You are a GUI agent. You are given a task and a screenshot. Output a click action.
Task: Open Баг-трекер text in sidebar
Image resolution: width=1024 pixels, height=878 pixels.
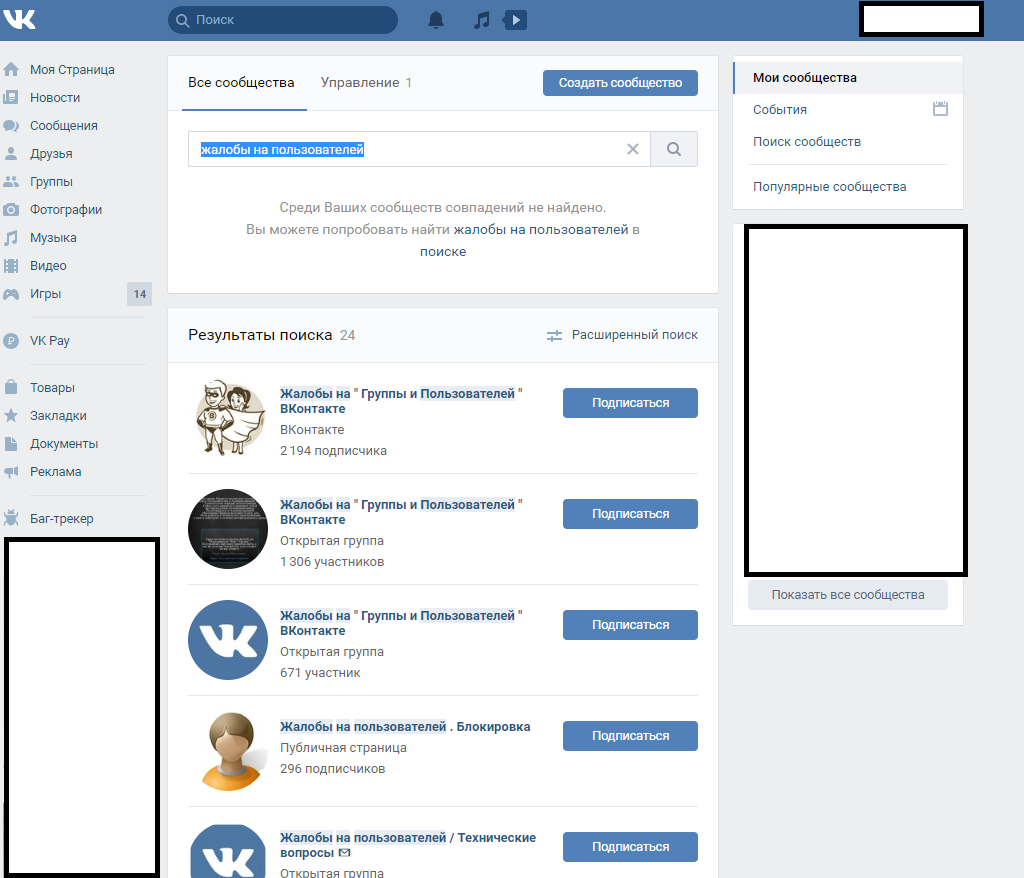(x=61, y=518)
